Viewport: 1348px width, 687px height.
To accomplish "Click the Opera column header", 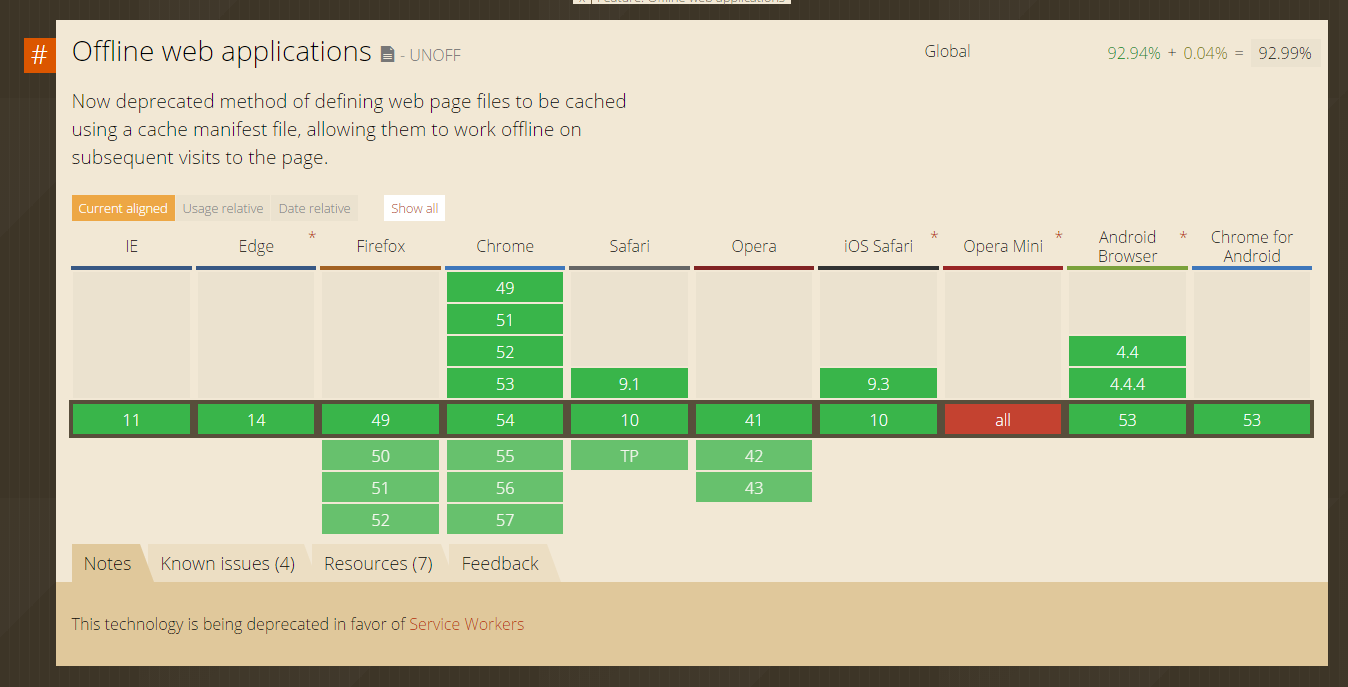I will tap(754, 246).
